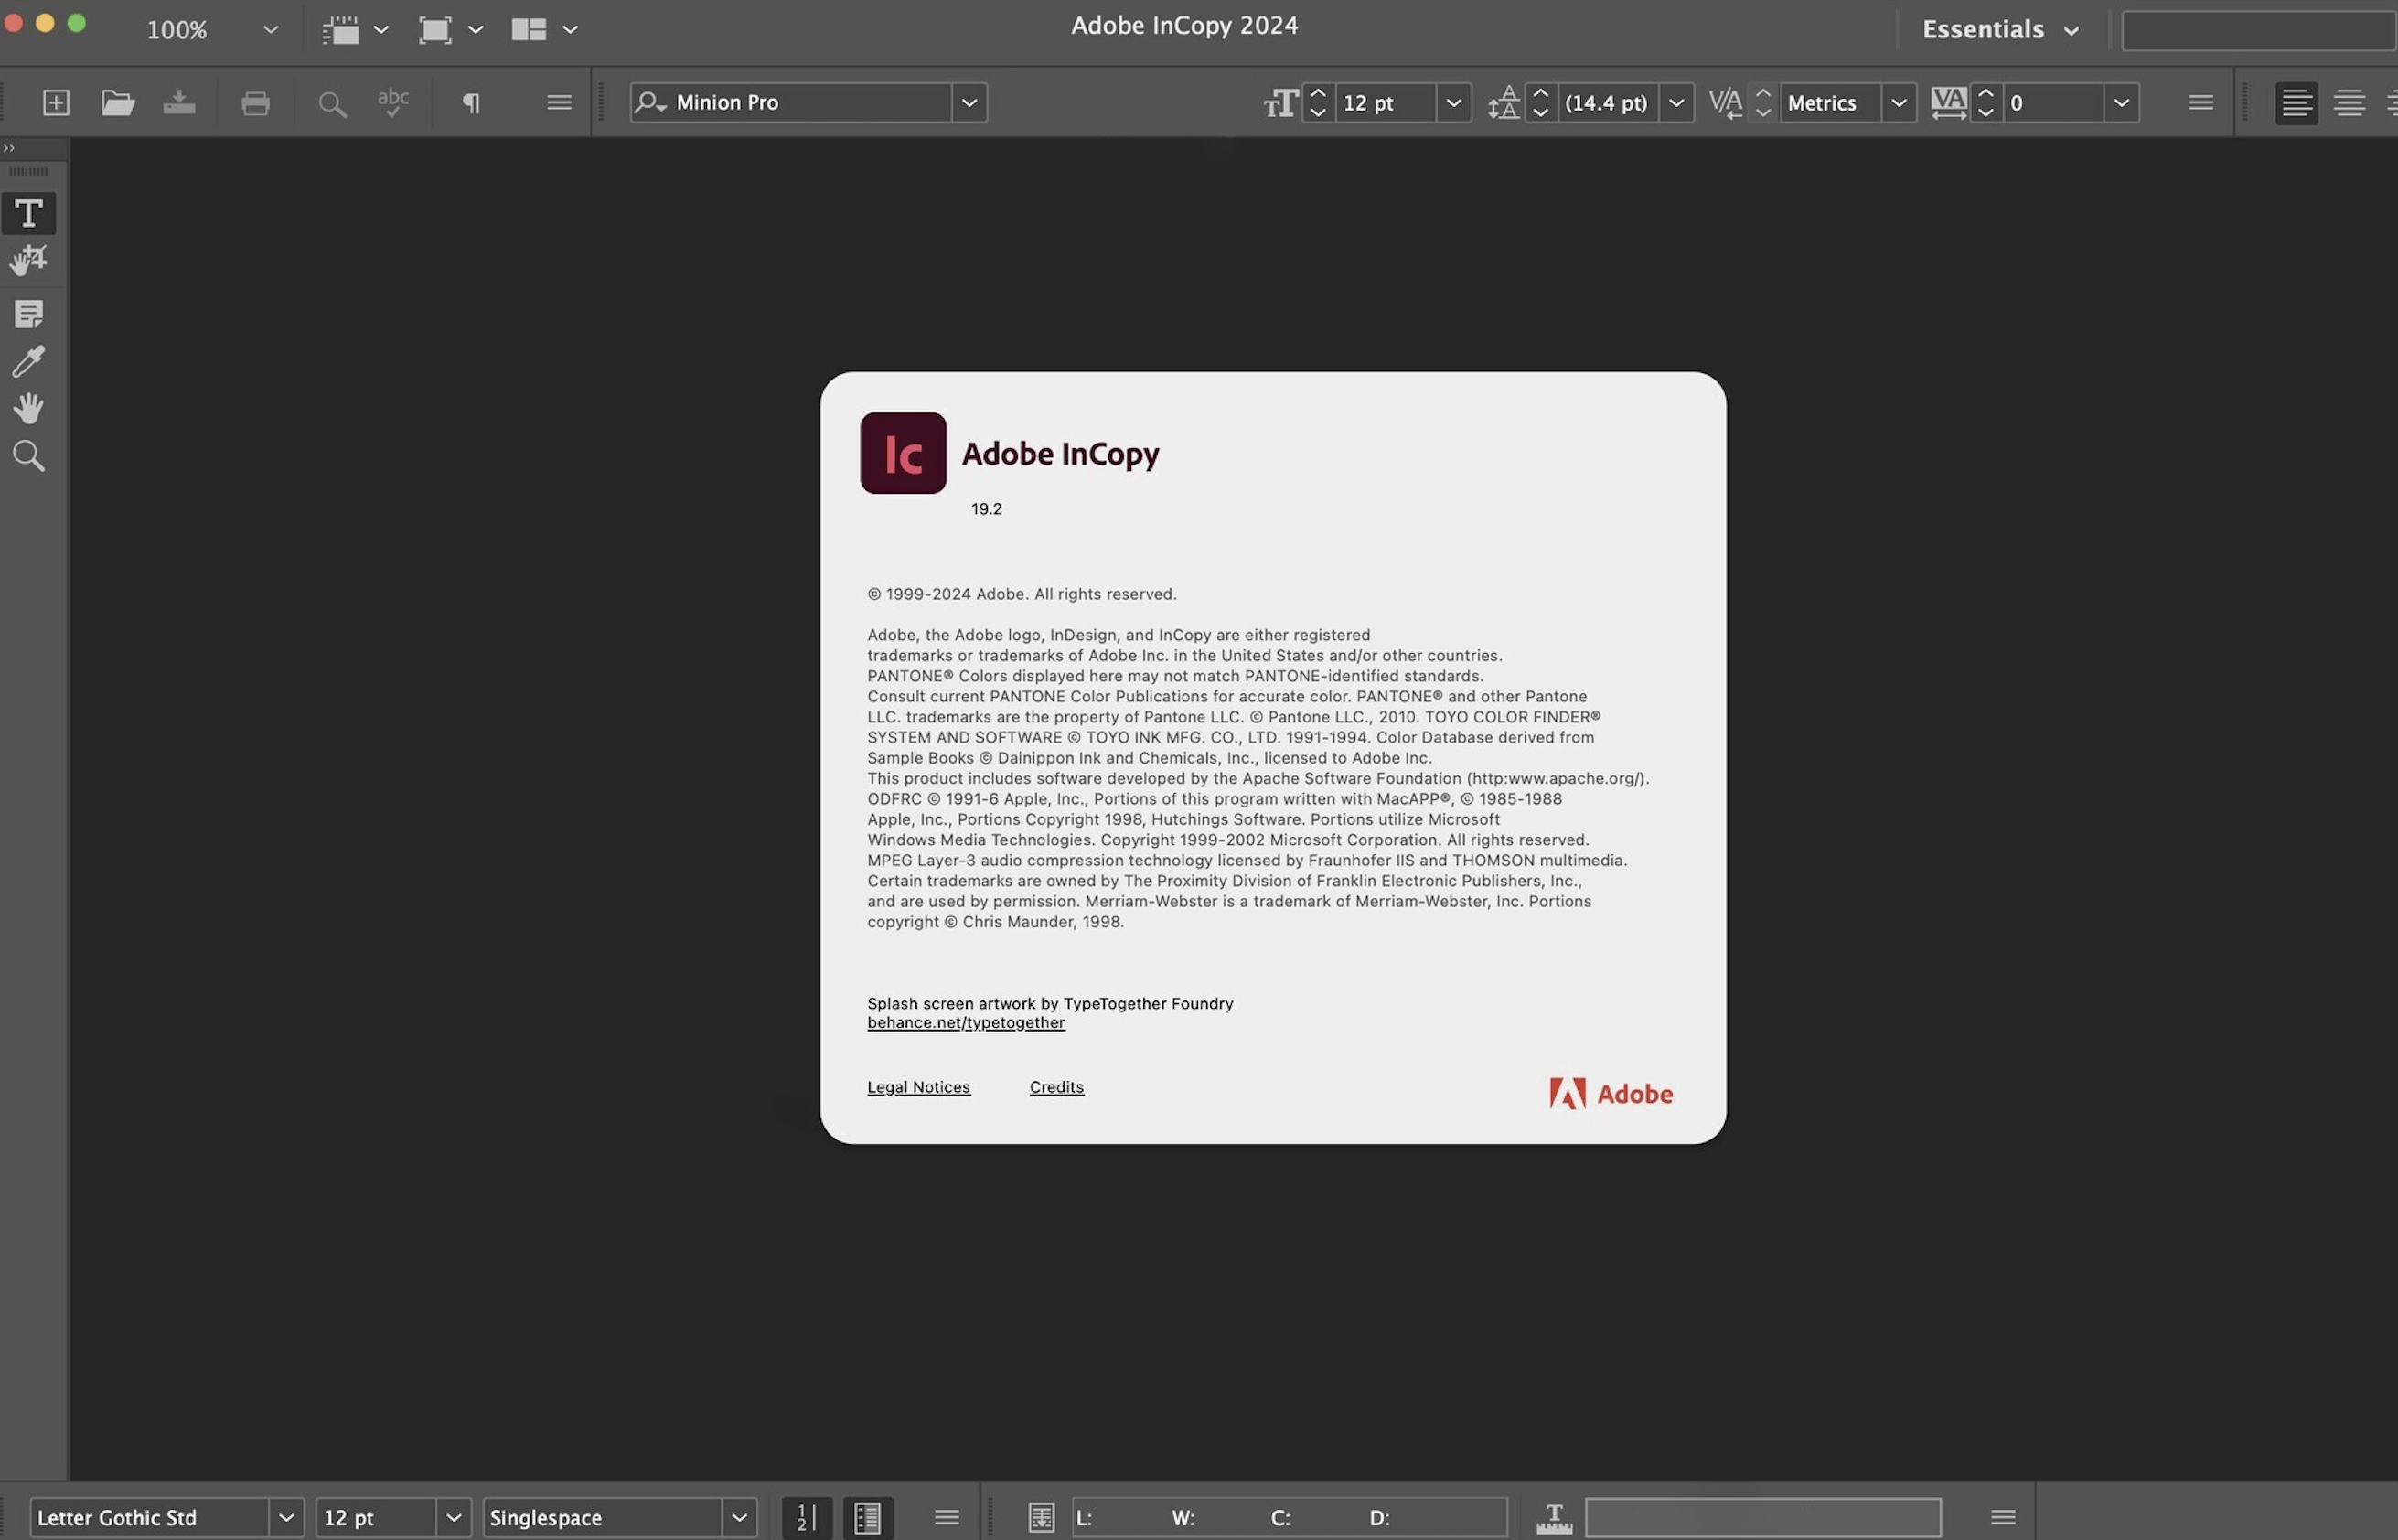Select the Hand tool
Viewport: 2398px width, 1540px height.
(28, 408)
